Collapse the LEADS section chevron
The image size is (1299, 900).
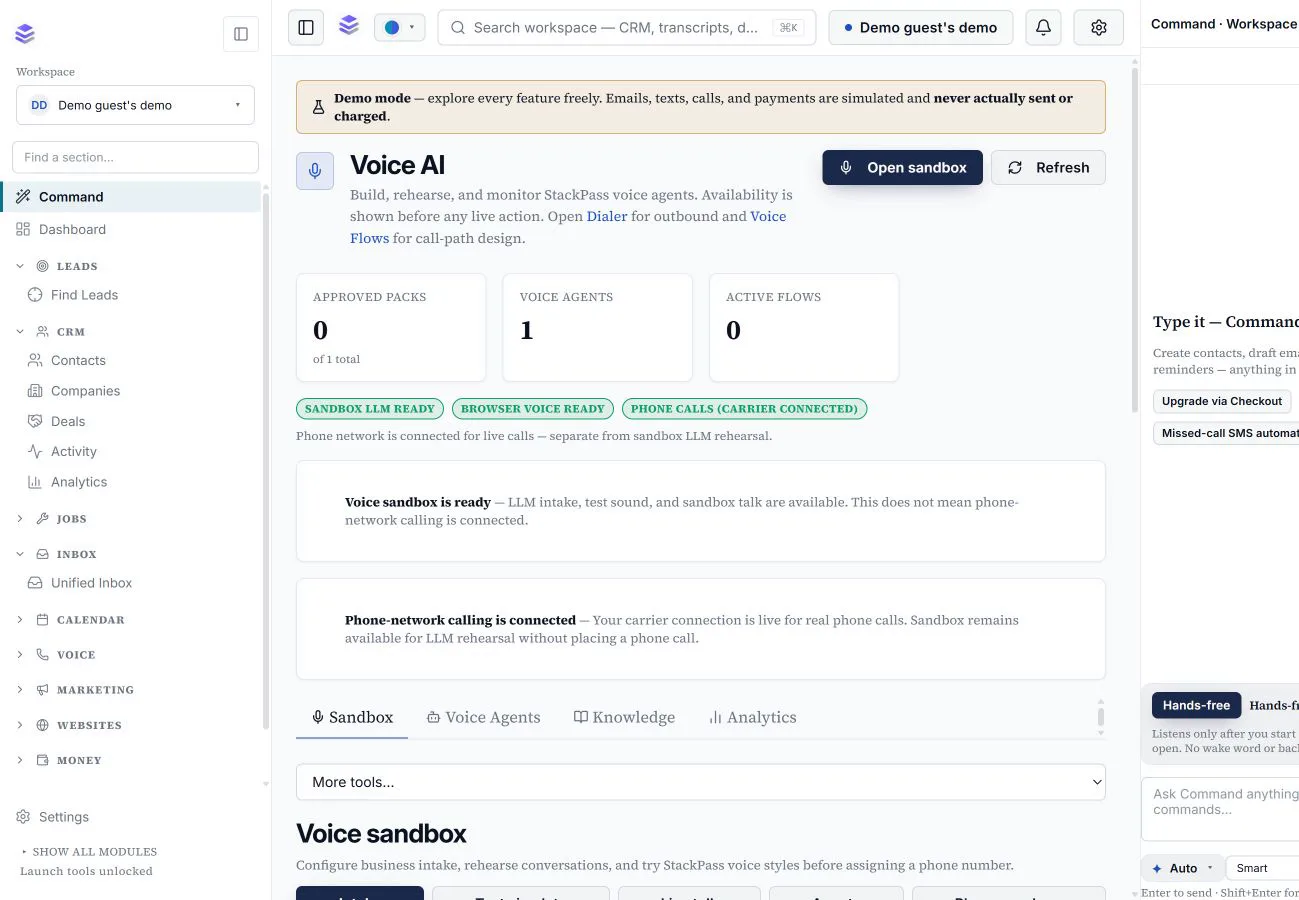(x=20, y=266)
